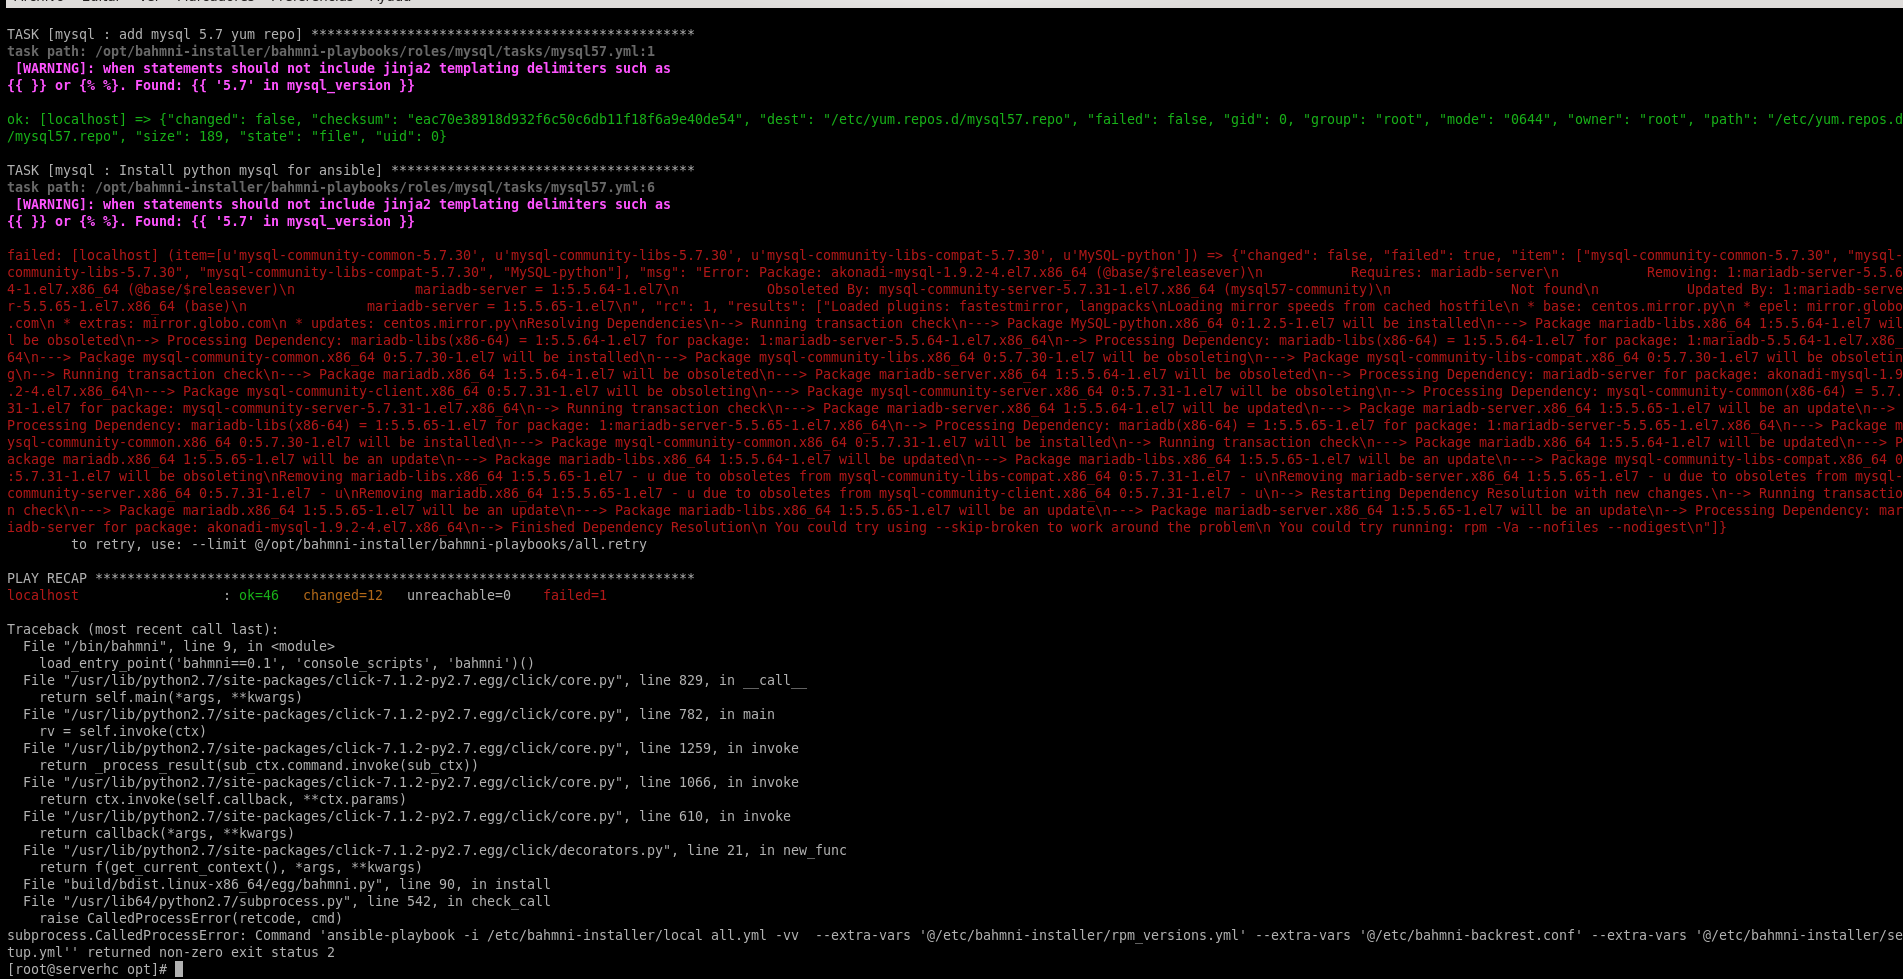
Task: Click the '[root@serverhc opt]#' prompt text
Action: [x=86, y=969]
